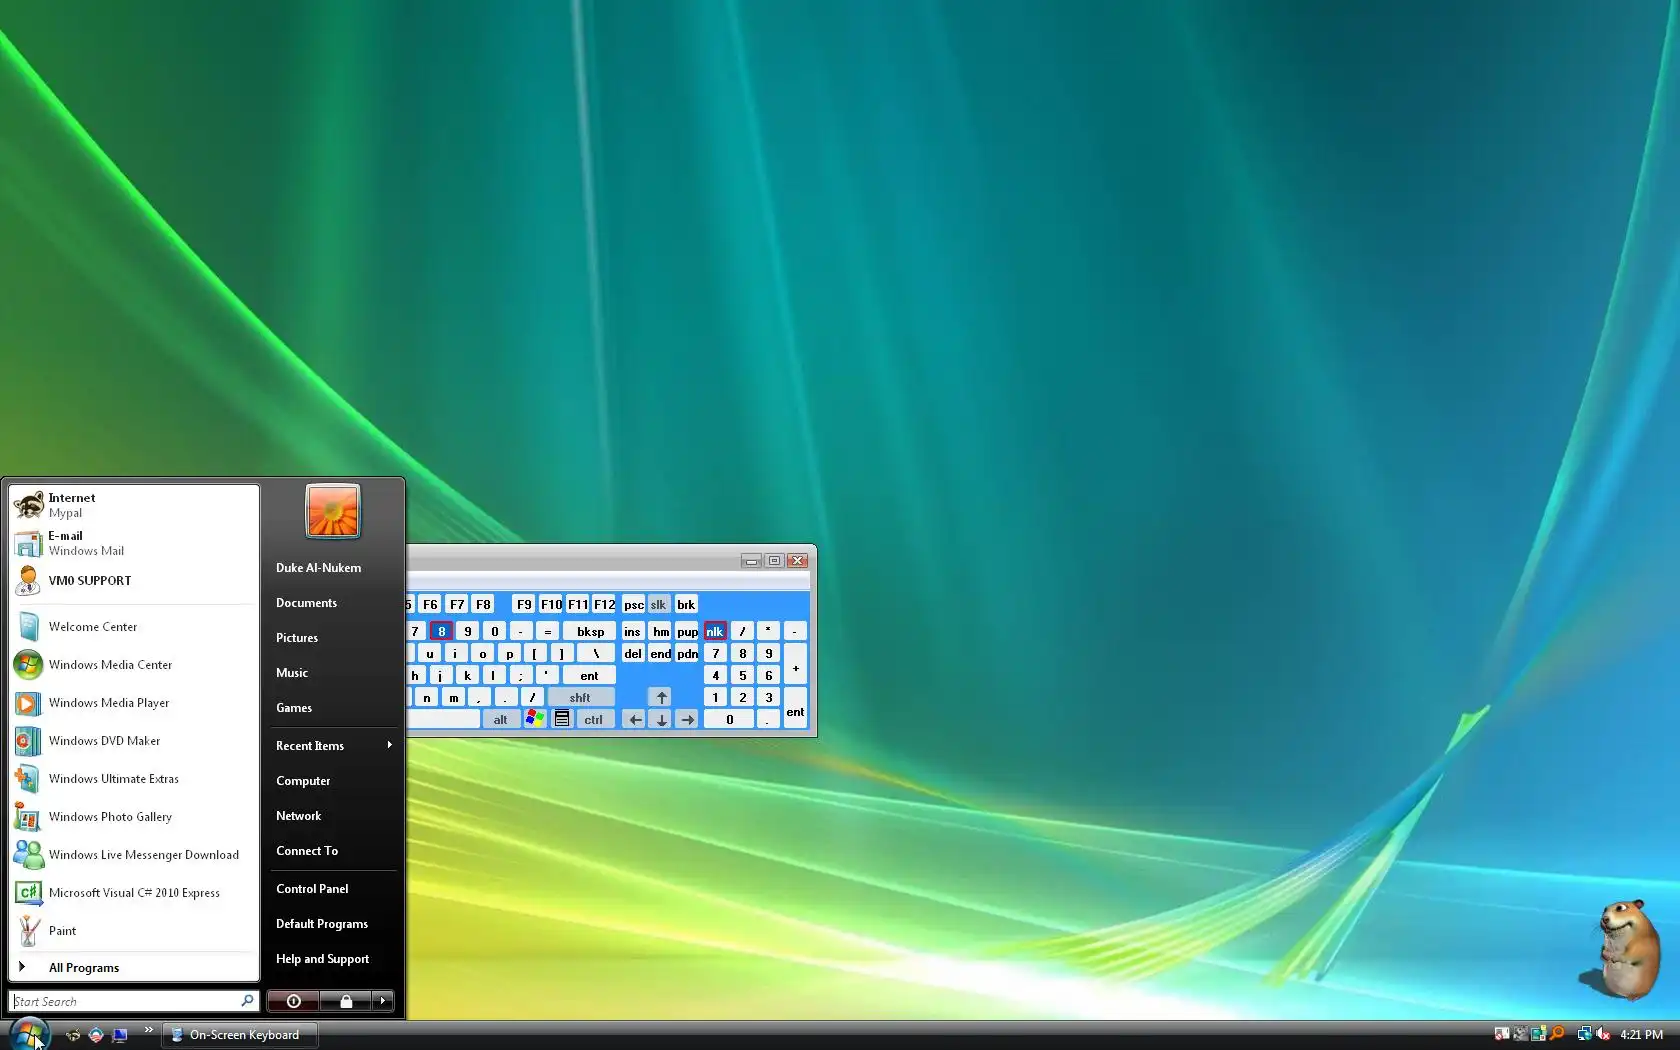Click the right arrow key on On-Screen Keyboard
The width and height of the screenshot is (1680, 1050).
pyautogui.click(x=687, y=719)
